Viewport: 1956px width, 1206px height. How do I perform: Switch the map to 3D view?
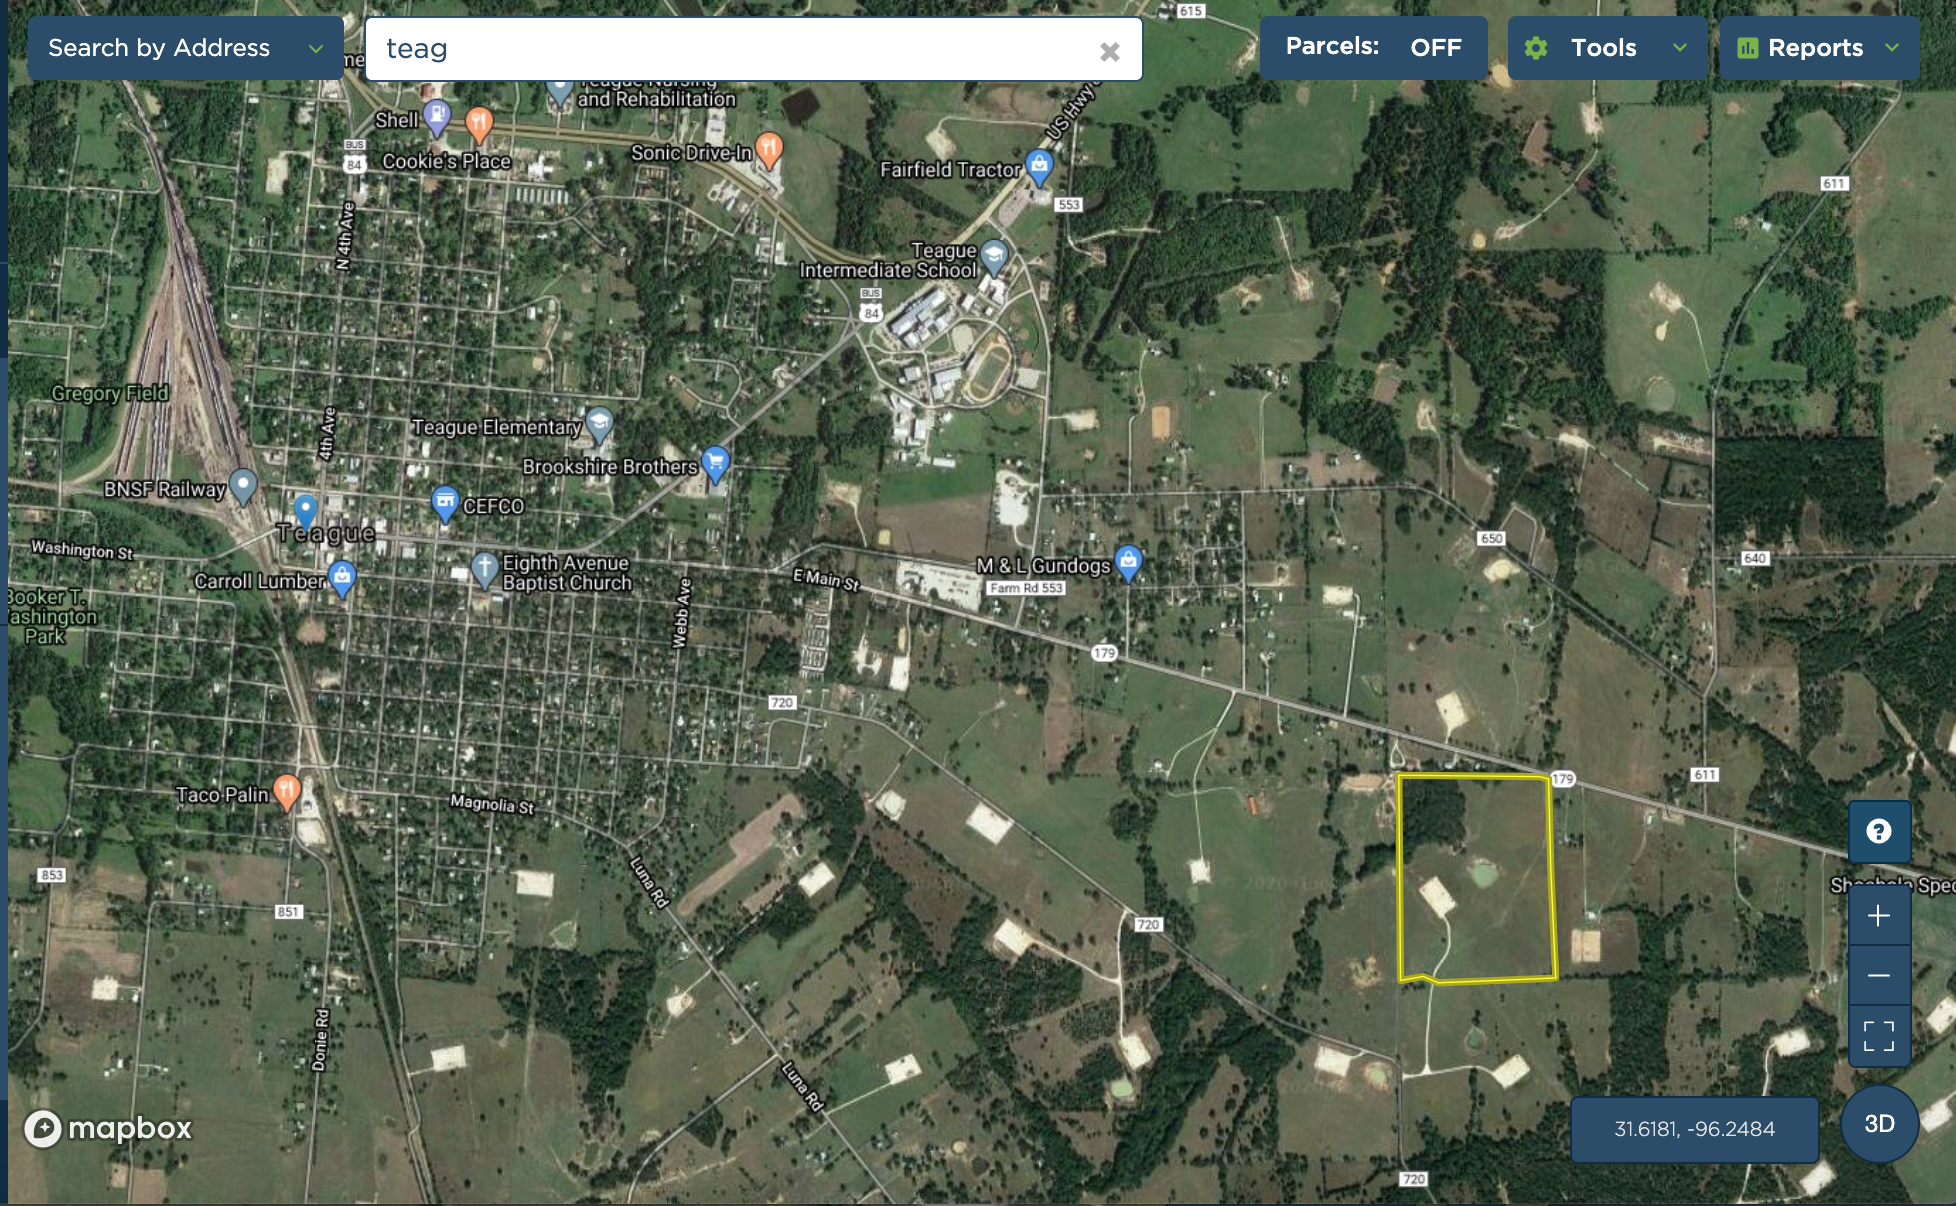coord(1879,1124)
